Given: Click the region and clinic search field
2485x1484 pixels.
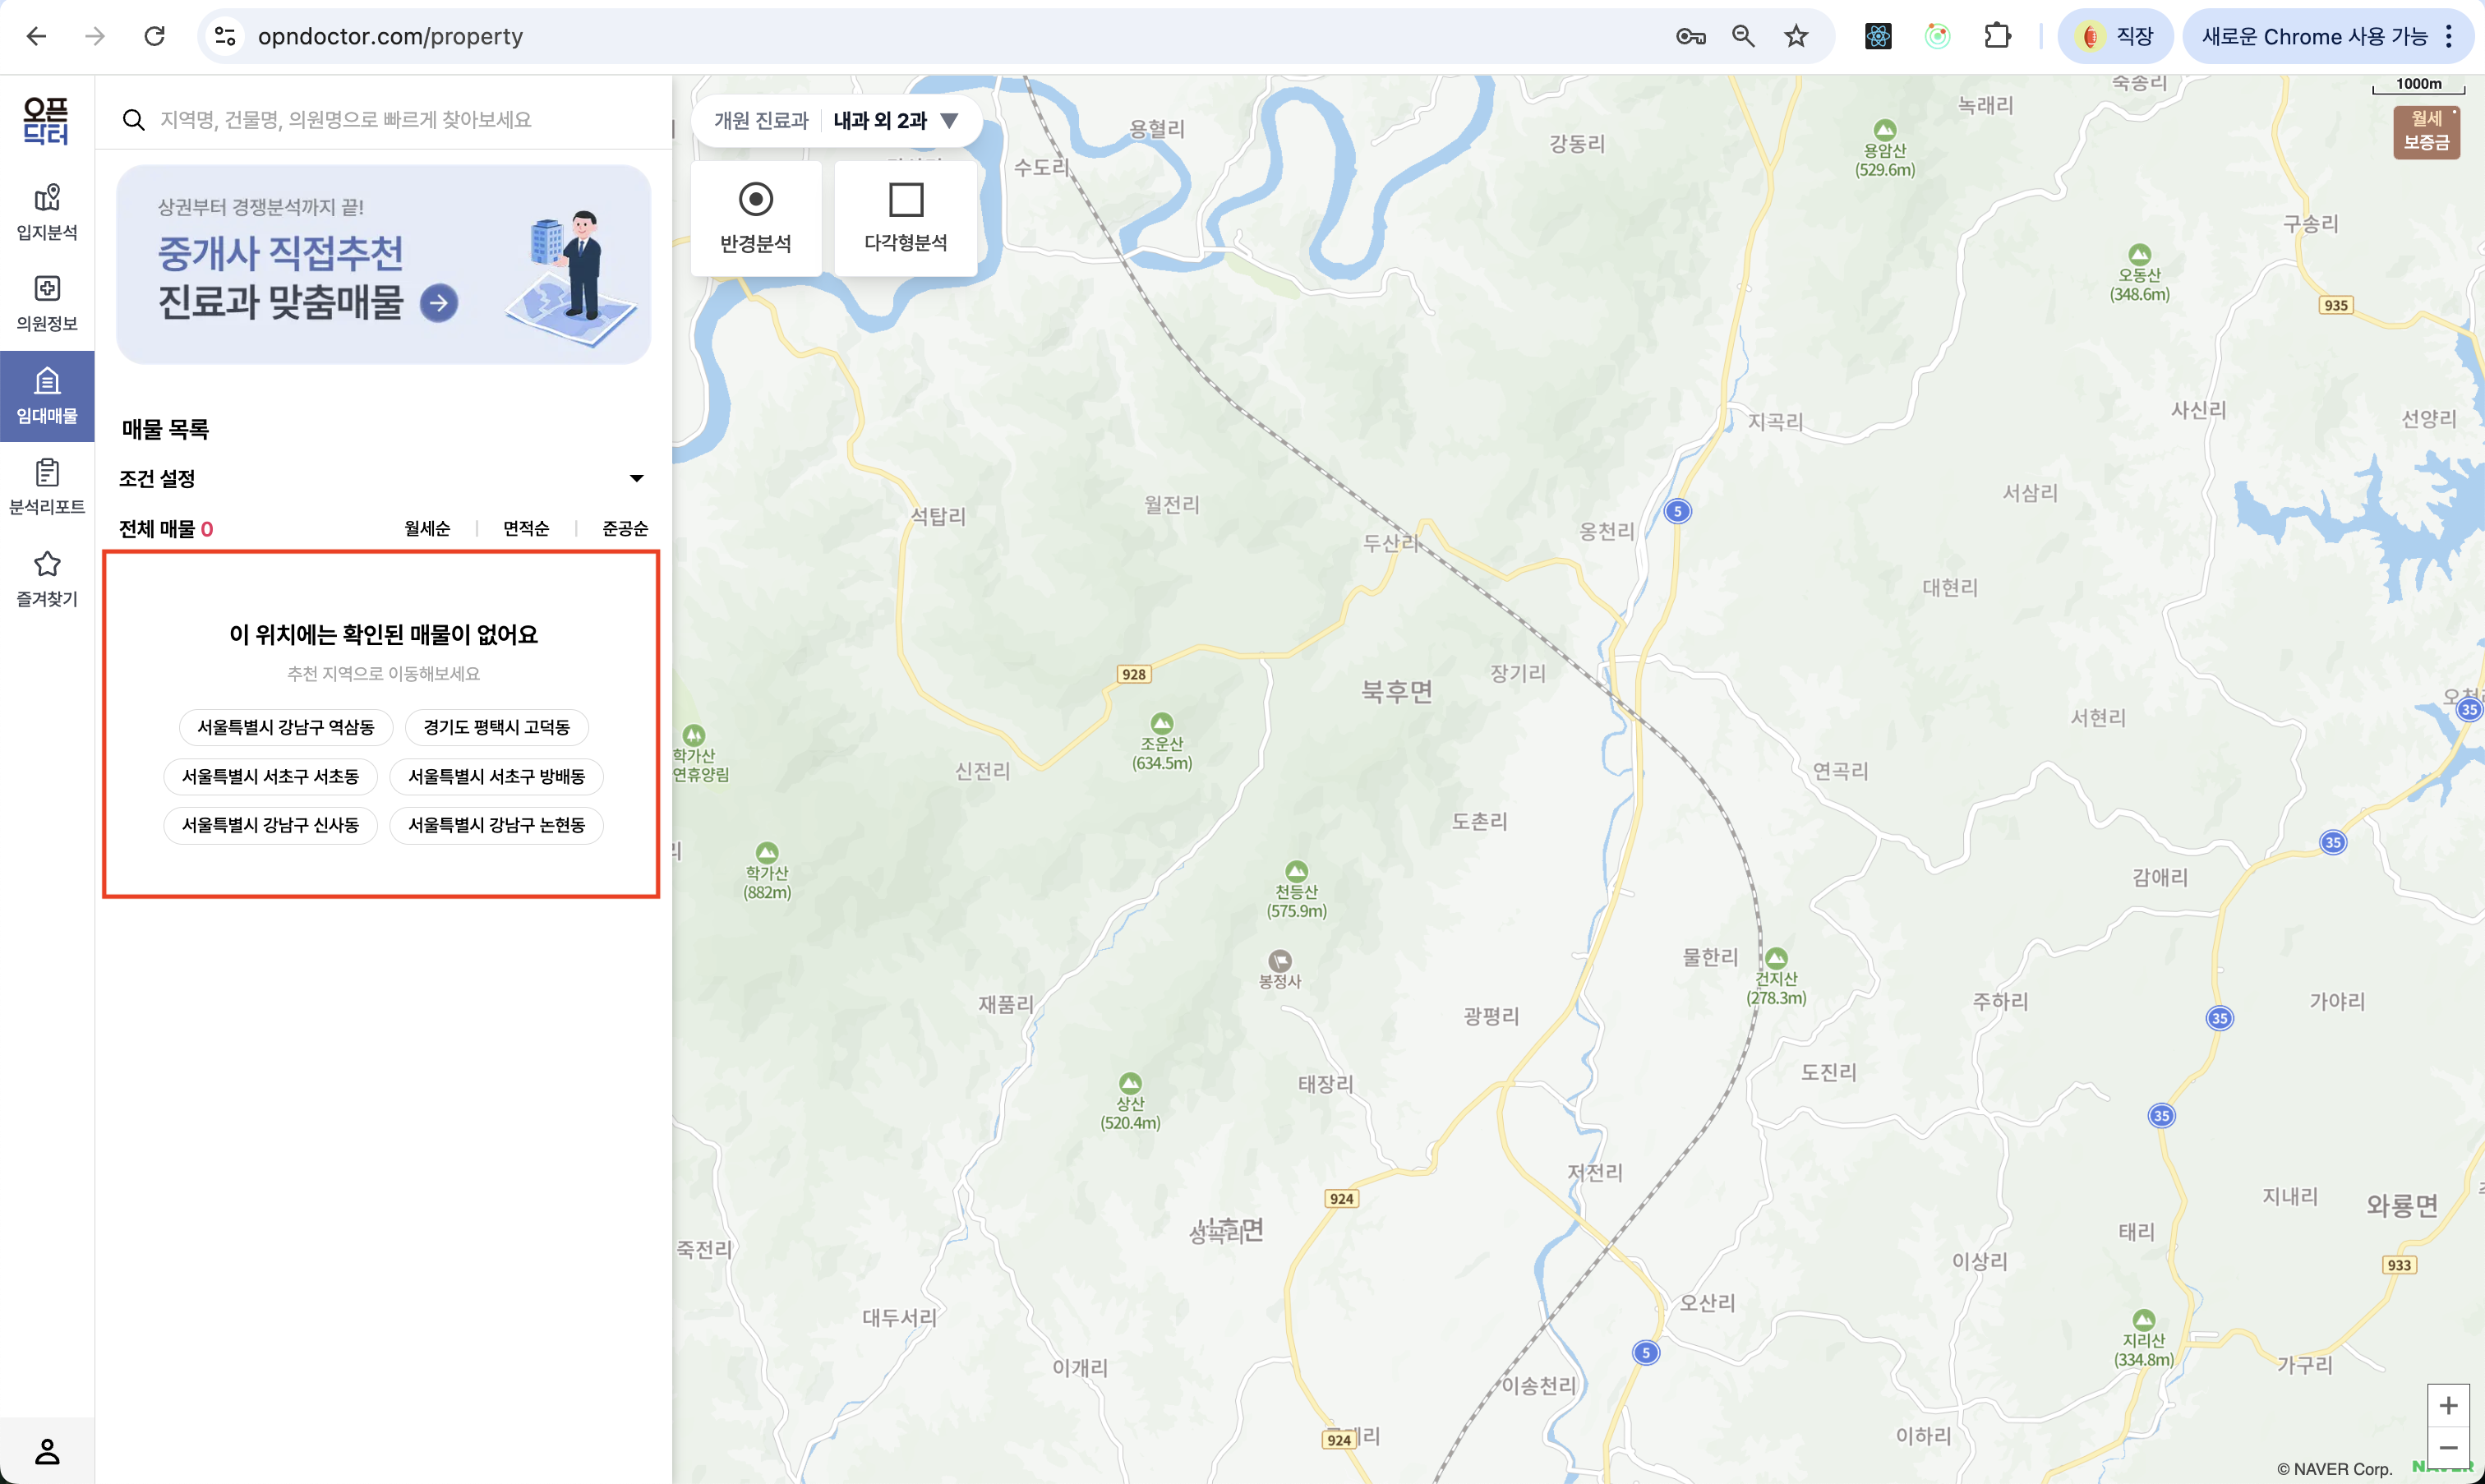Looking at the screenshot, I should pyautogui.click(x=345, y=120).
